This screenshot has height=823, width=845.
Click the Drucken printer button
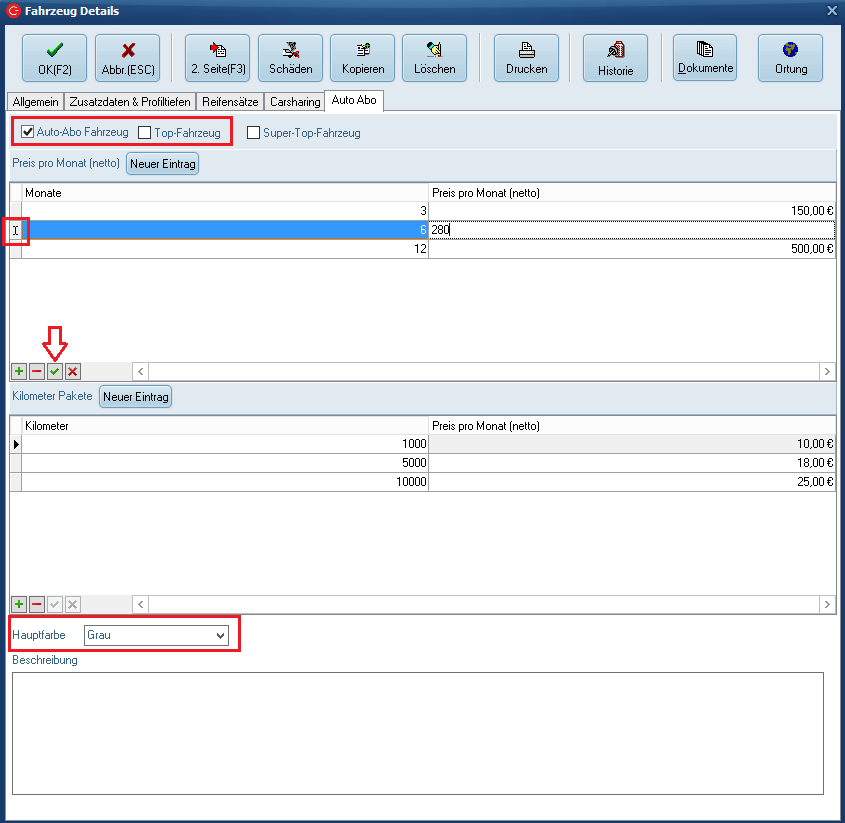click(x=526, y=58)
